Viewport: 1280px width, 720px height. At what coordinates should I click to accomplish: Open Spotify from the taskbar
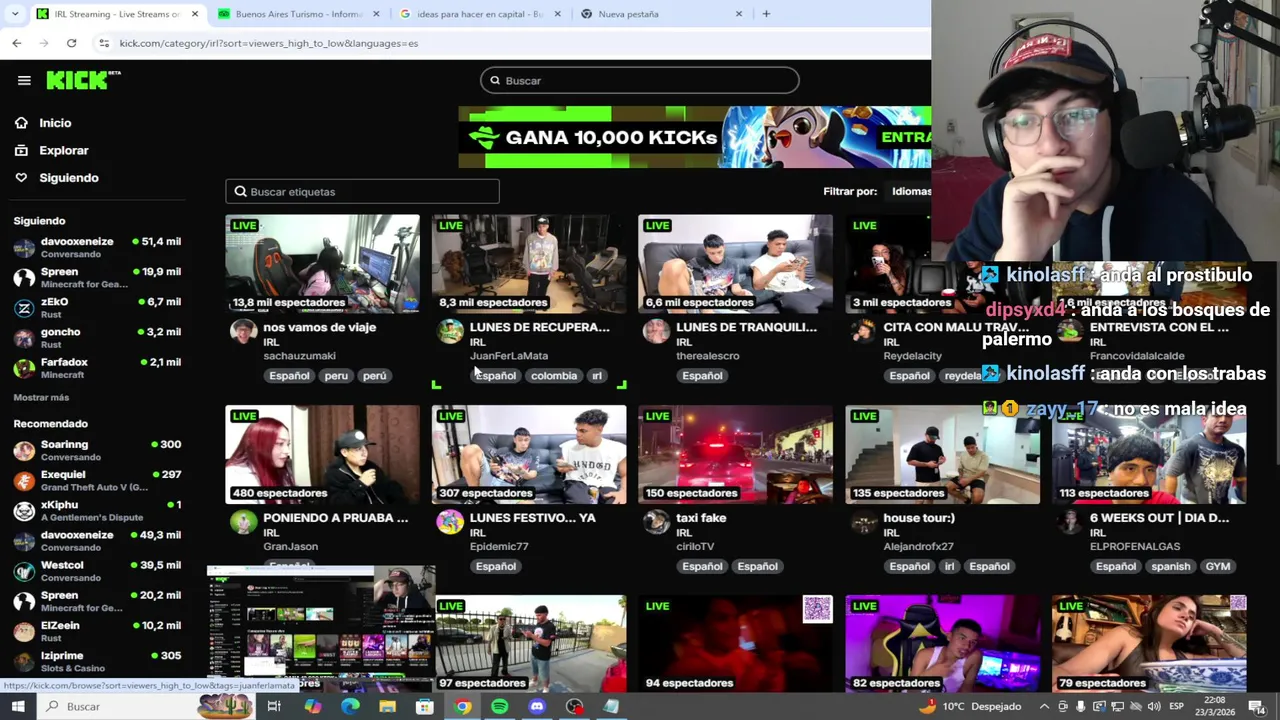499,707
